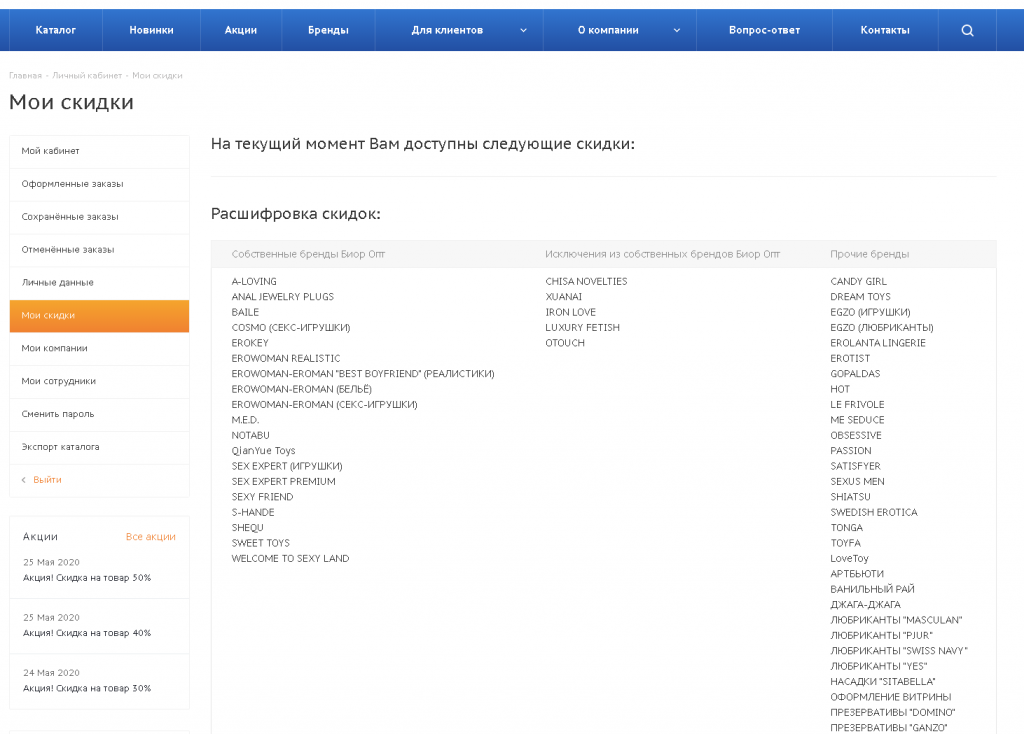This screenshot has width=1024, height=734.
Task: Select brand IRON LOVE
Action: coord(571,313)
